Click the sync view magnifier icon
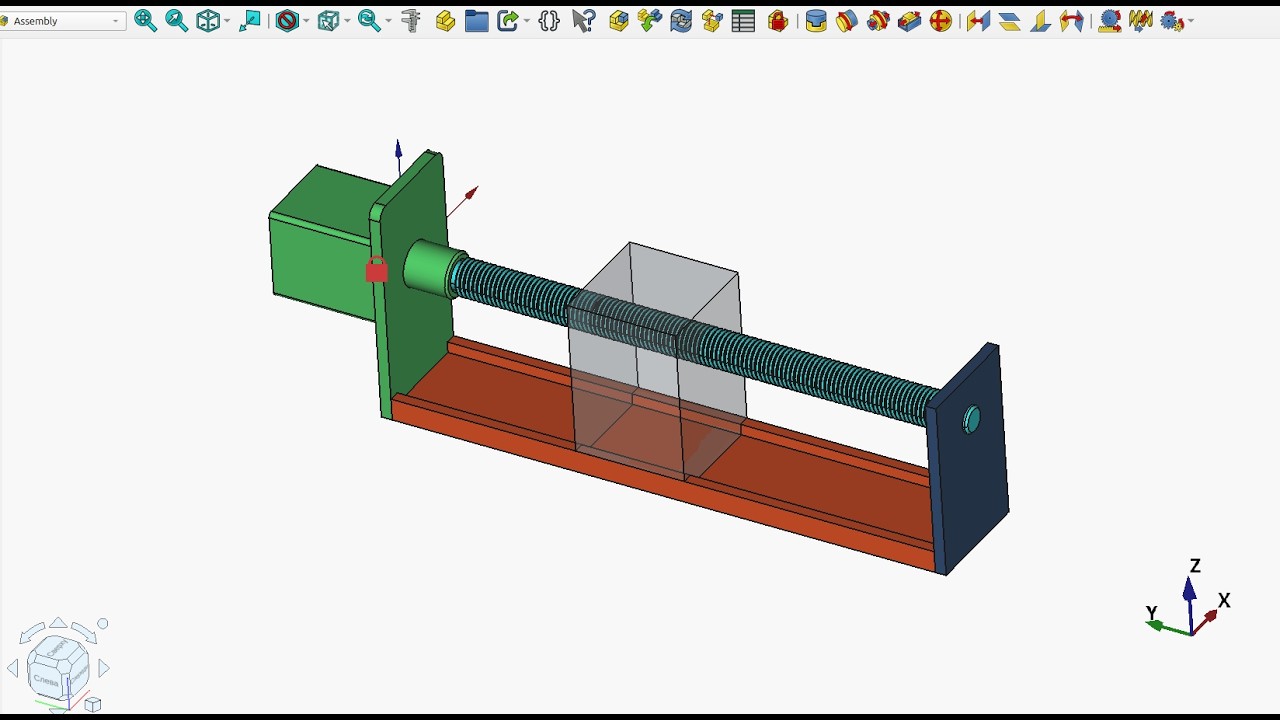 coord(368,21)
